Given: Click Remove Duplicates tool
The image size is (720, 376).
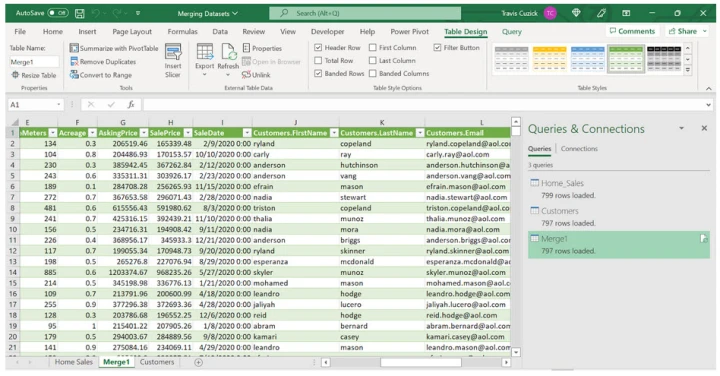Looking at the screenshot, I should [103, 62].
